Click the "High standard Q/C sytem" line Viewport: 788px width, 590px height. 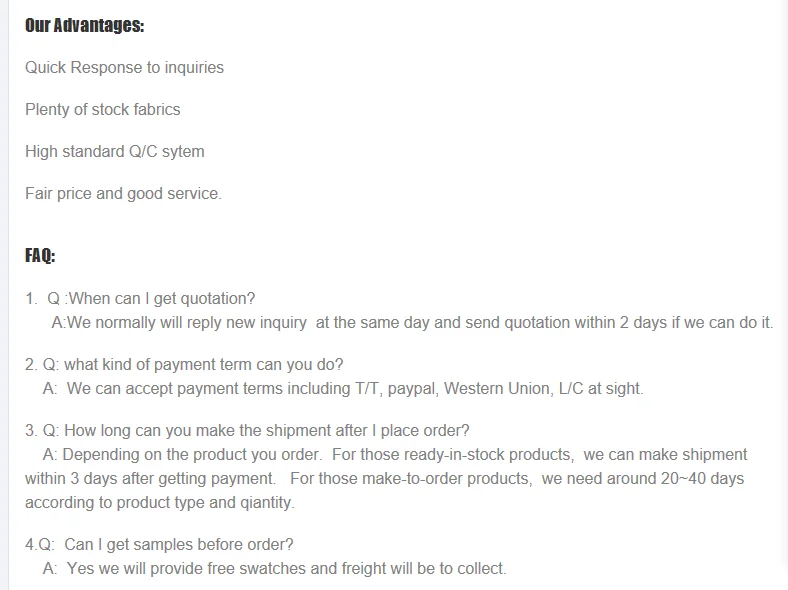point(114,152)
